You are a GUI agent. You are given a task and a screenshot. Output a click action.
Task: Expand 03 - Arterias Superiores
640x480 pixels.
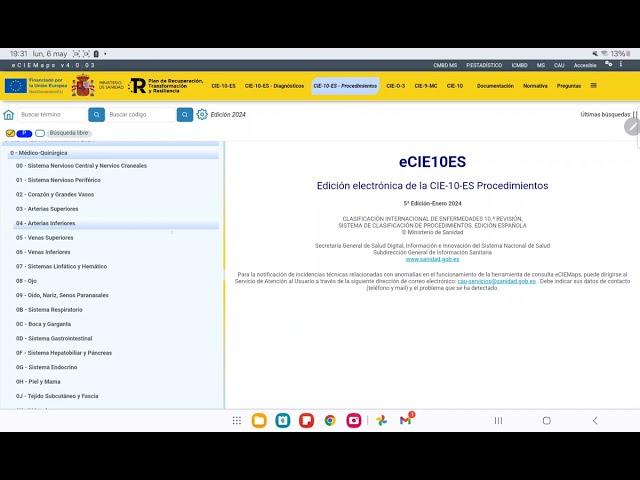coord(47,209)
